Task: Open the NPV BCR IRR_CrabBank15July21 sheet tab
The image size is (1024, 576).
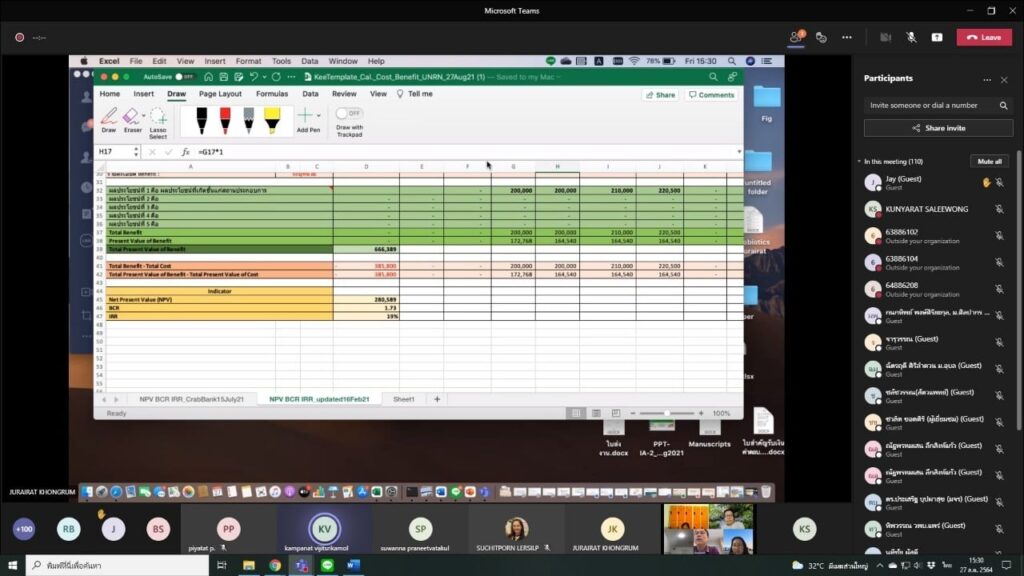Action: tap(190, 399)
